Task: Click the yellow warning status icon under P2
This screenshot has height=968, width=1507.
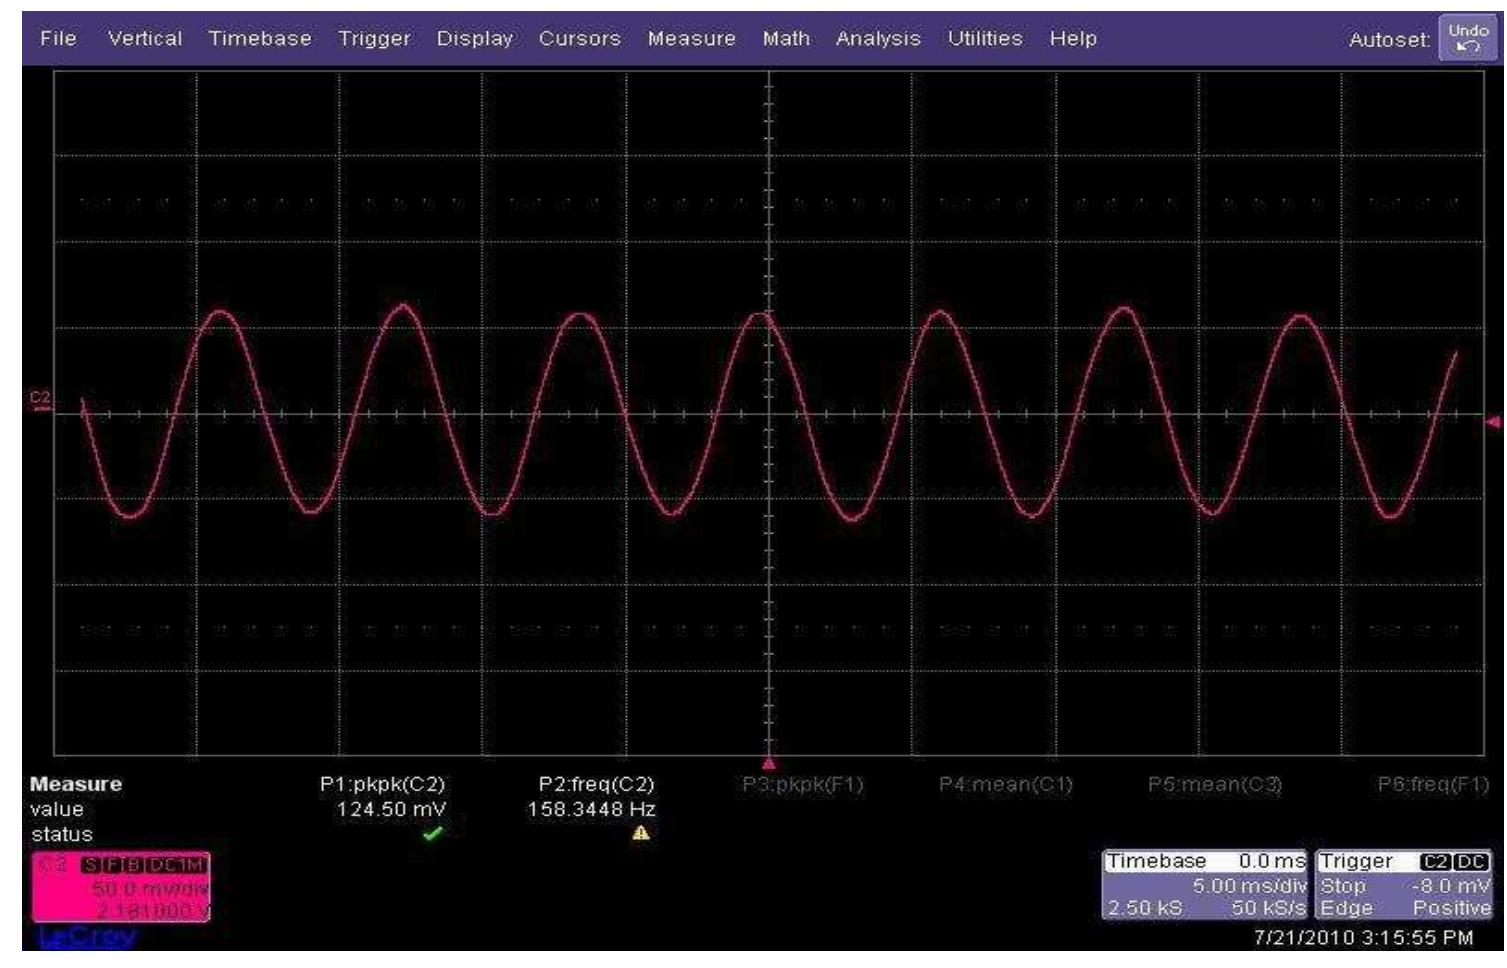Action: pos(640,833)
